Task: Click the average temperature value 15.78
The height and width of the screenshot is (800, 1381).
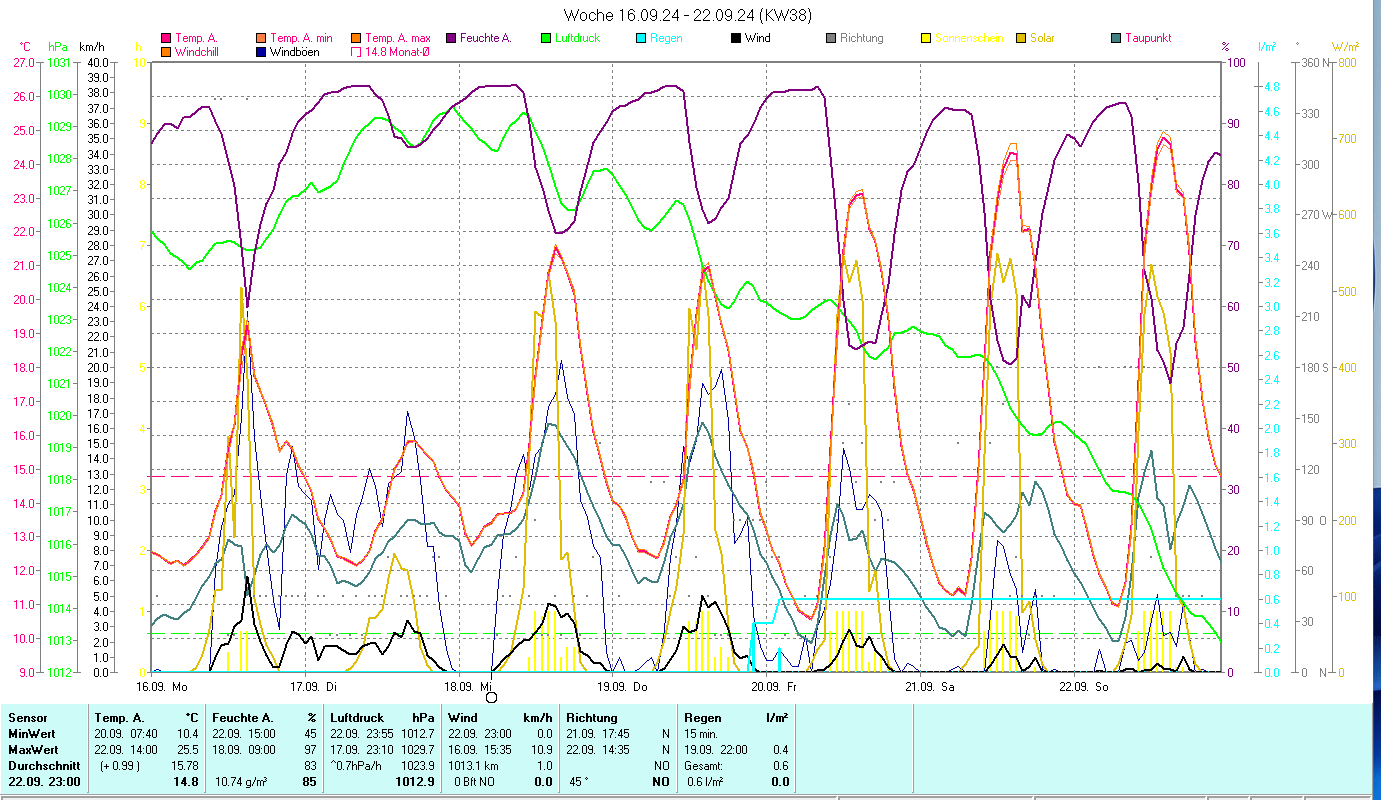Action: click(x=185, y=766)
